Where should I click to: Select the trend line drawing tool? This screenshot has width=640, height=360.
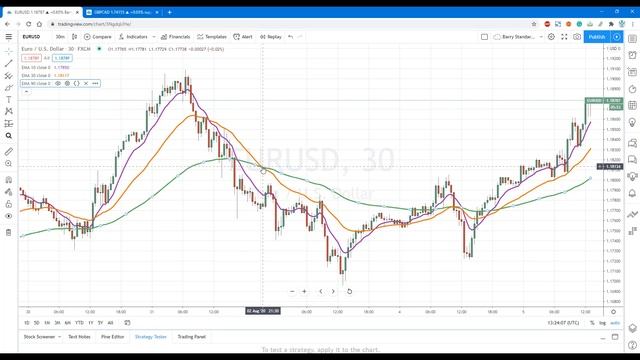(x=9, y=63)
